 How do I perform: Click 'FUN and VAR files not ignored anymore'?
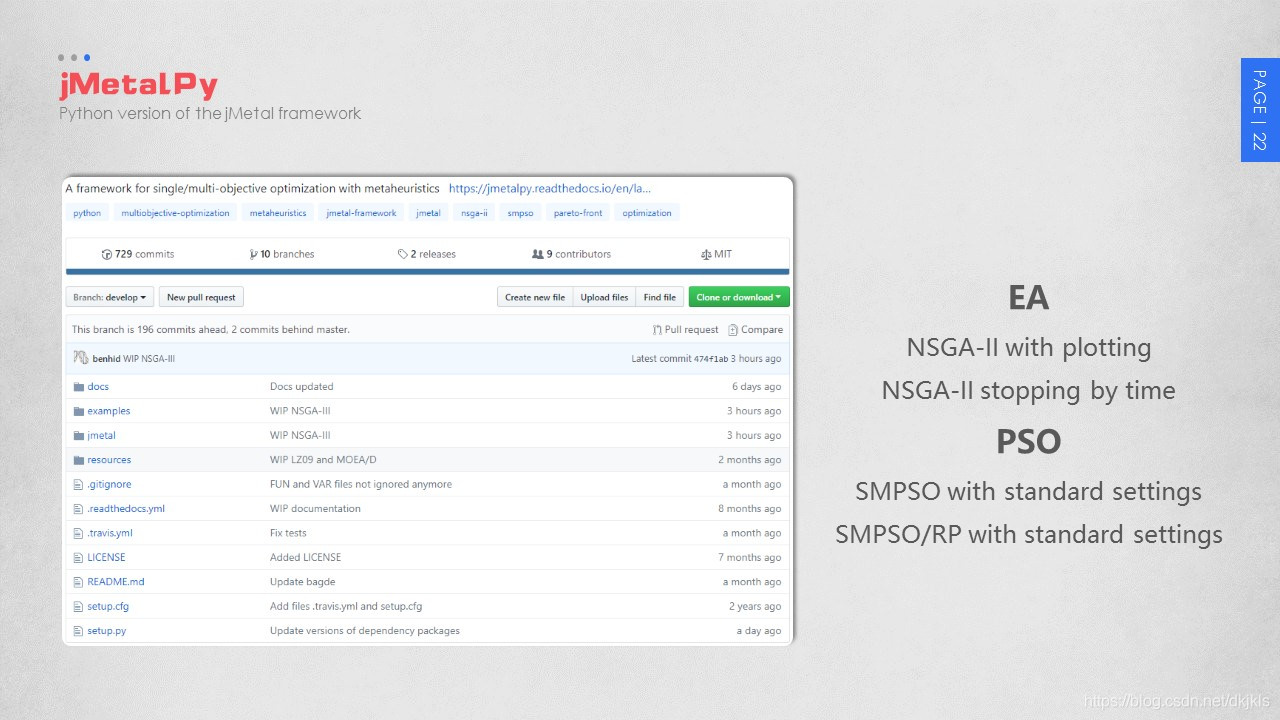tap(361, 484)
